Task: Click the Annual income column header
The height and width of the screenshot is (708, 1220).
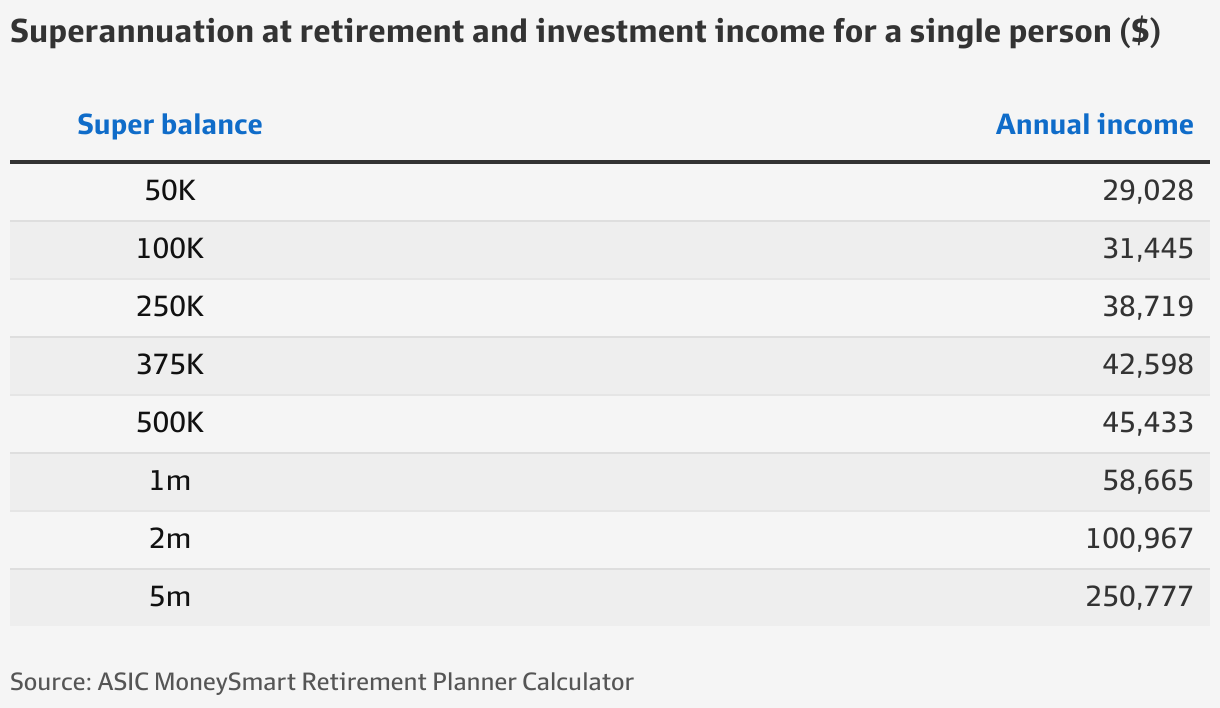Action: [1095, 125]
